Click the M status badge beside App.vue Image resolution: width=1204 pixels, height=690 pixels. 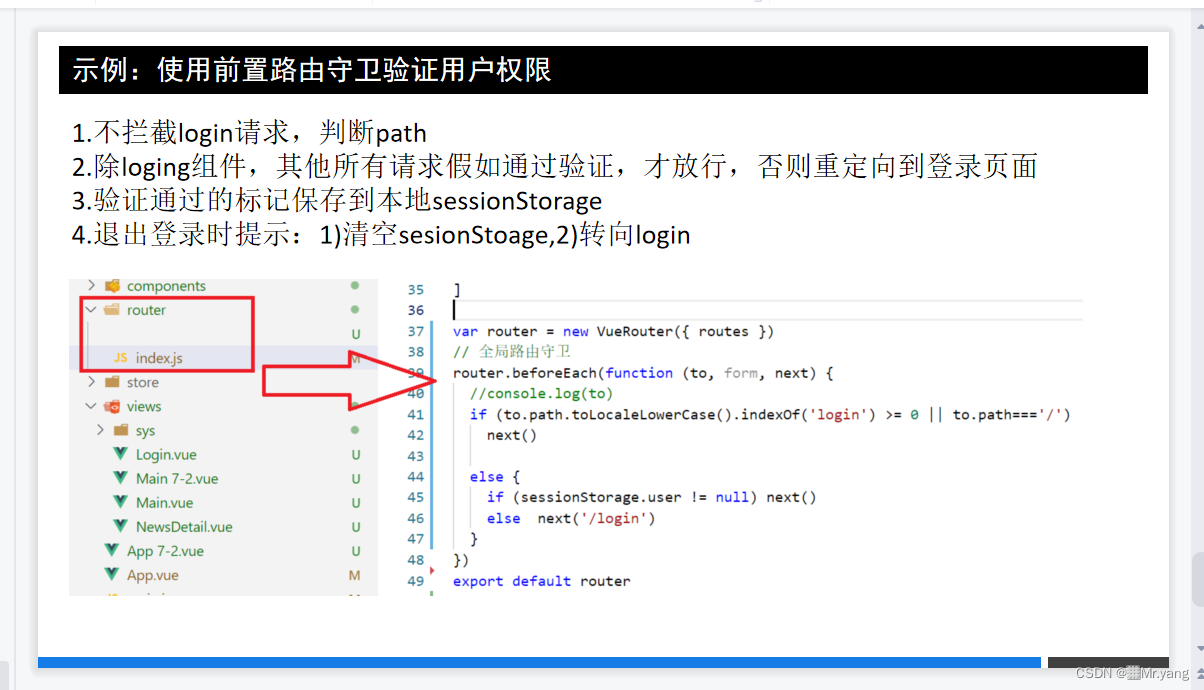(x=355, y=575)
